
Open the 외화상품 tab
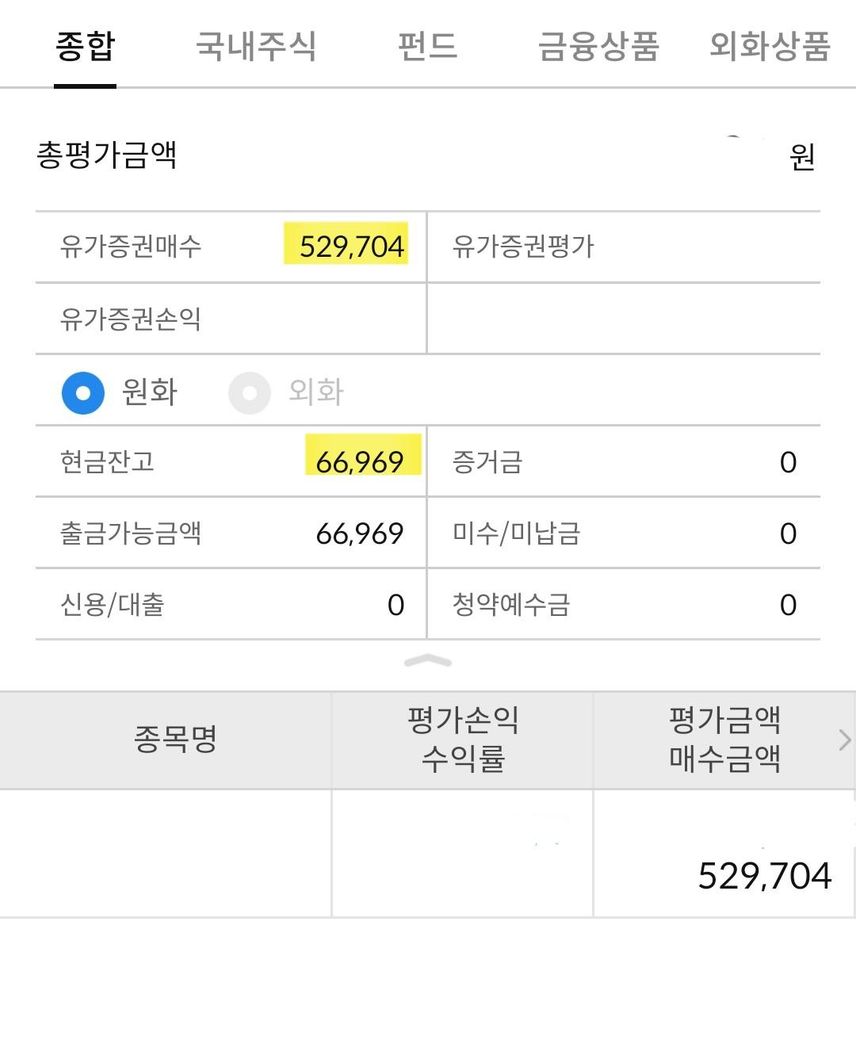(x=769, y=46)
